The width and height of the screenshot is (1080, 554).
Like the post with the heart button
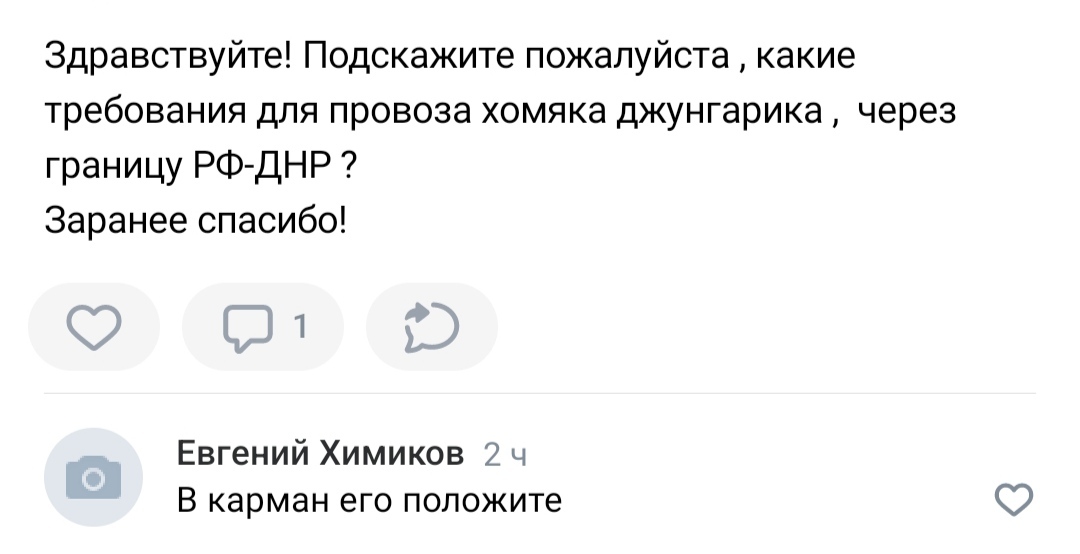(93, 327)
